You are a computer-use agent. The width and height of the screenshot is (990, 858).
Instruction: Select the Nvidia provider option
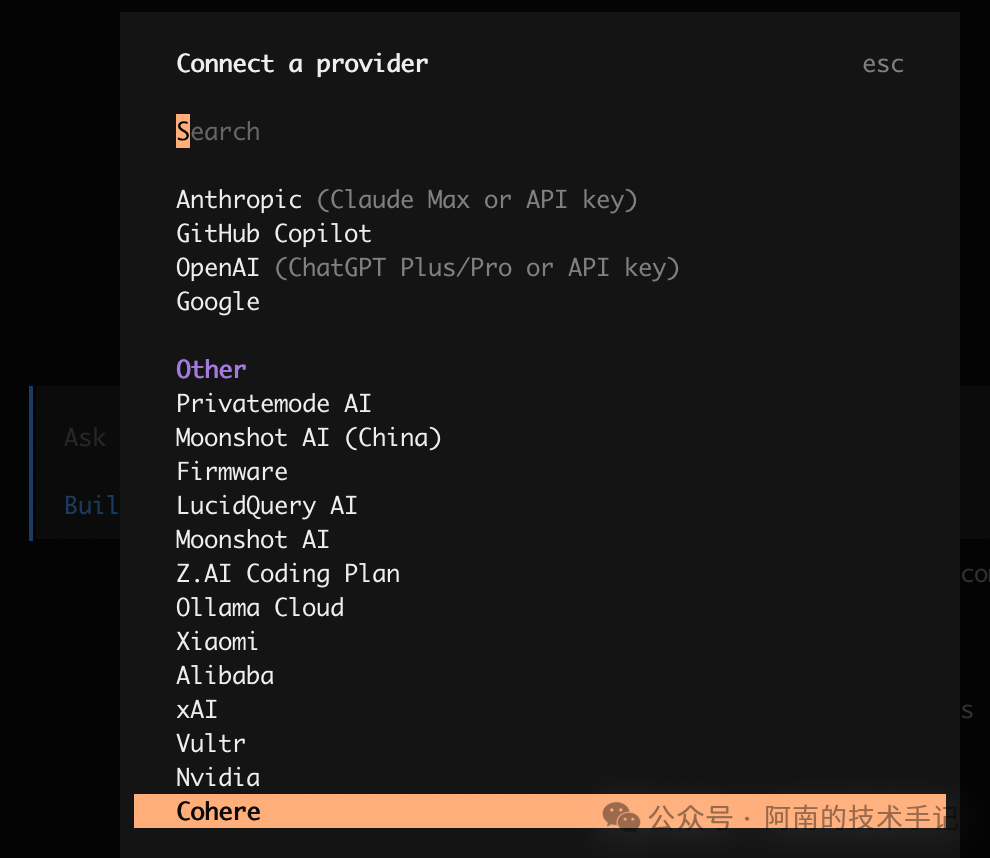[x=217, y=777]
